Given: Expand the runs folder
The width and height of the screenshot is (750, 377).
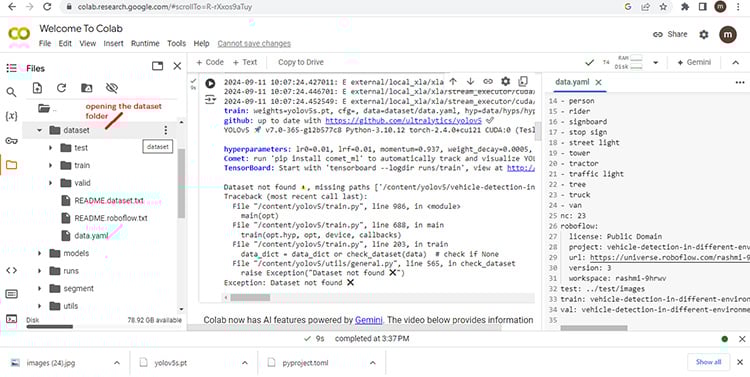Looking at the screenshot, I should click(x=40, y=271).
